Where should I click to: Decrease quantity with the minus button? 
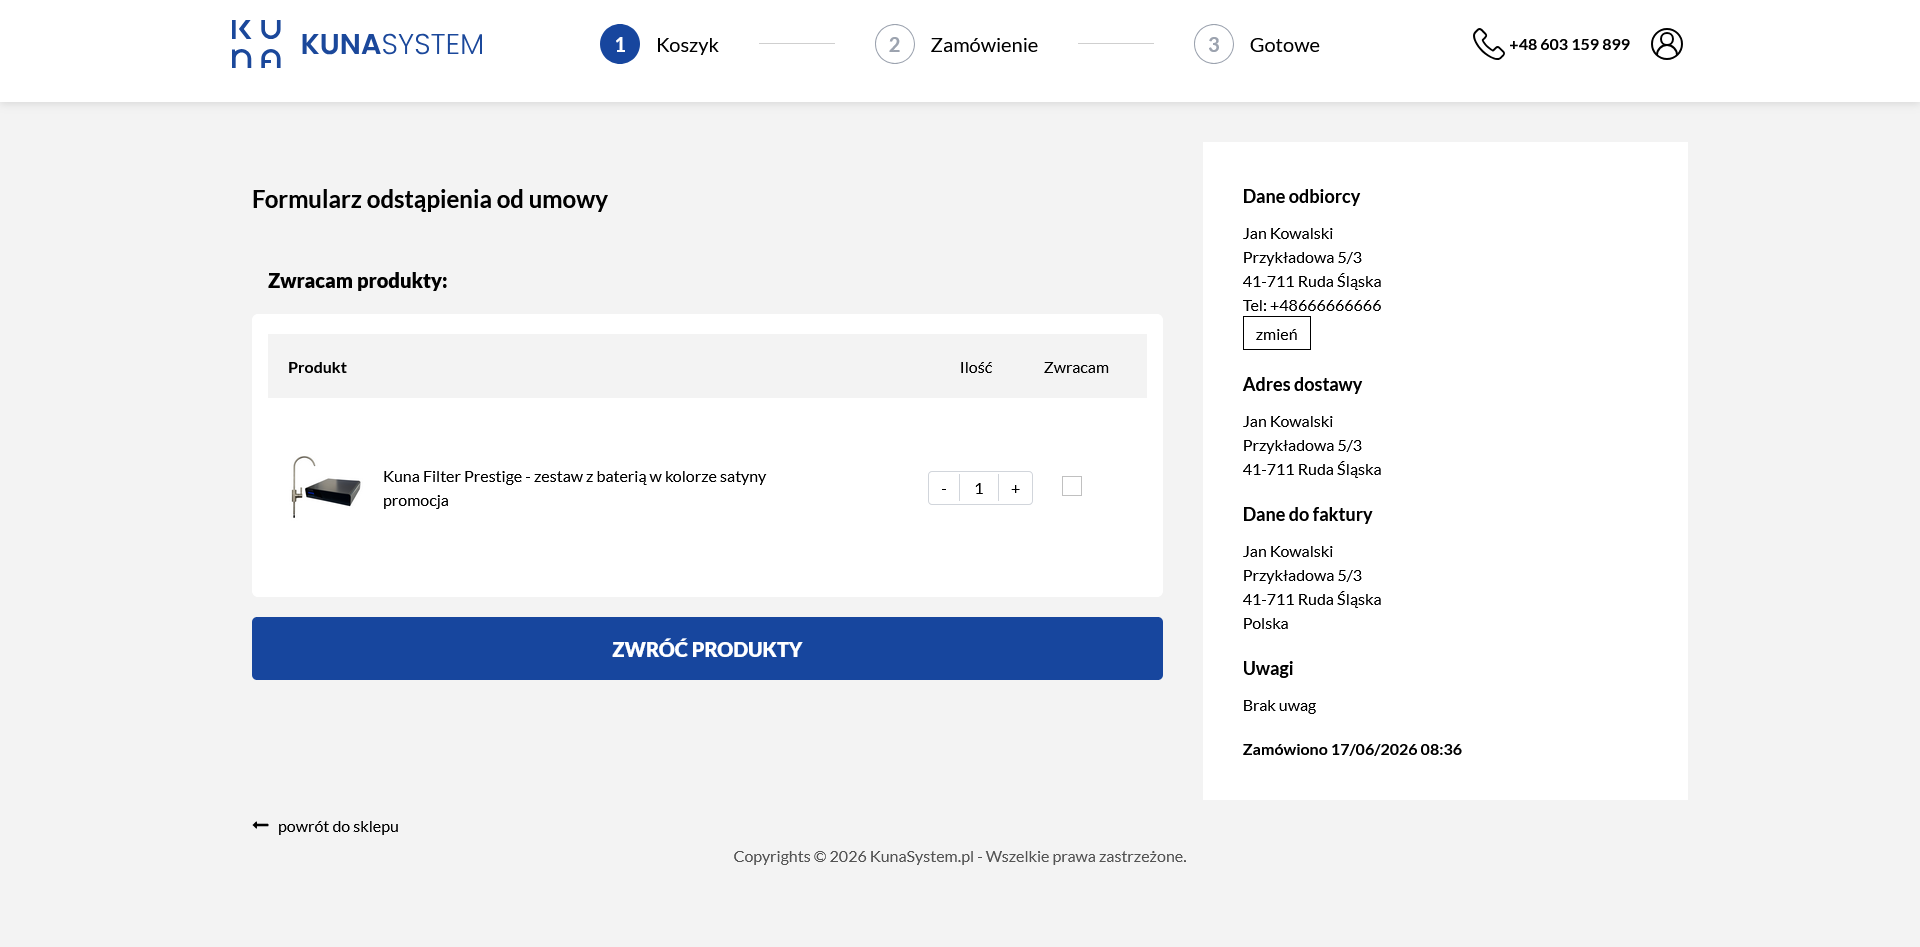tap(944, 488)
